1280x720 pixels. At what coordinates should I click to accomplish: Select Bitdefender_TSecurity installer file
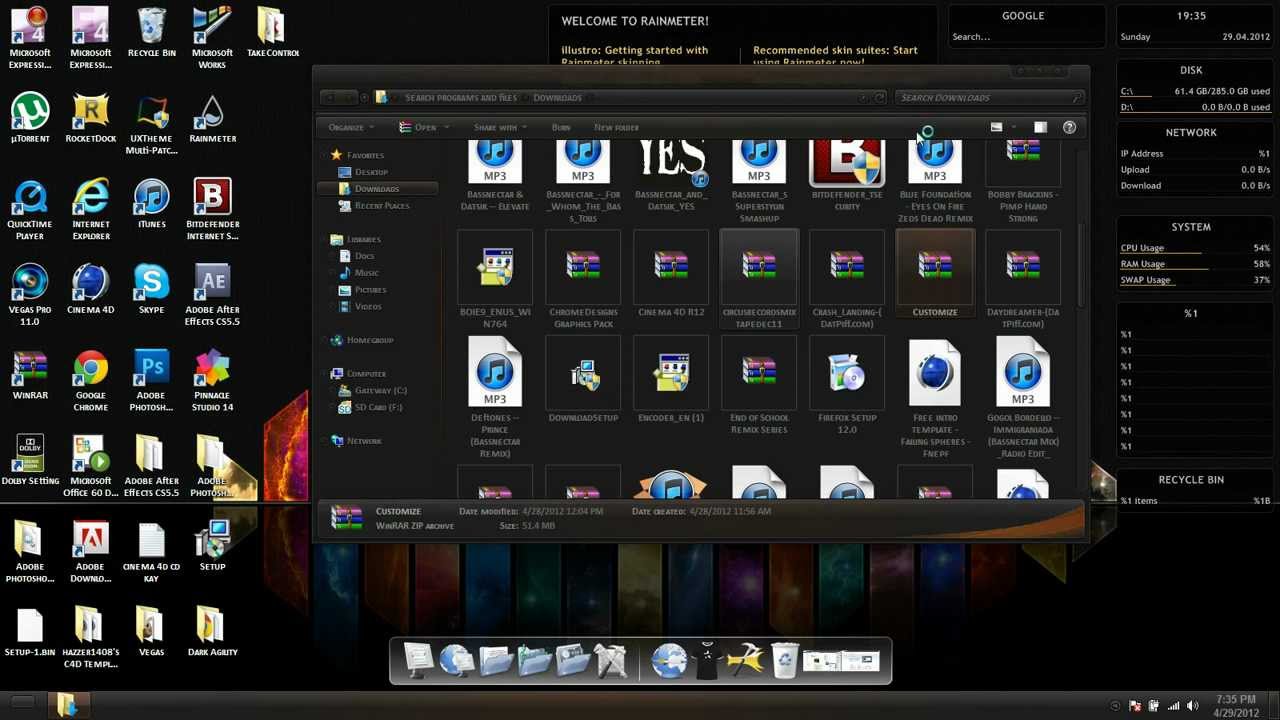pyautogui.click(x=847, y=176)
